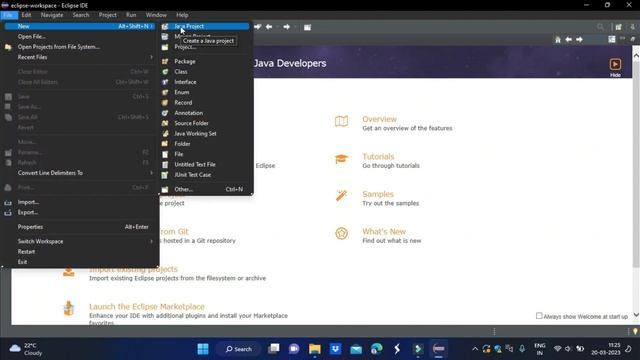The height and width of the screenshot is (360, 640).
Task: Click the Source Folder icon
Action: coord(165,123)
